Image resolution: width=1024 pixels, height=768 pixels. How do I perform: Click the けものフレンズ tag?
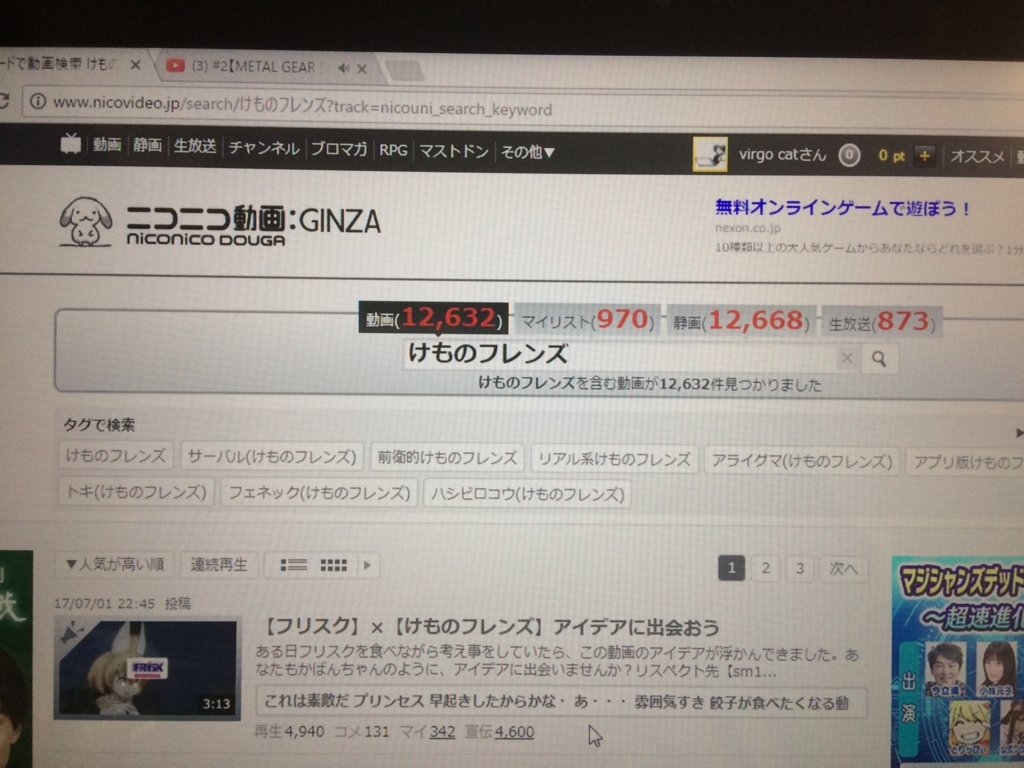tap(116, 455)
